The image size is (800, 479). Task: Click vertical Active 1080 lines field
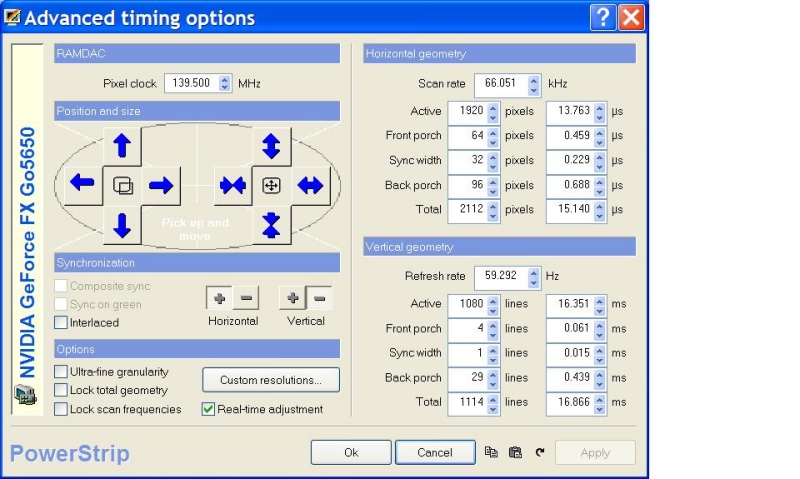click(468, 305)
